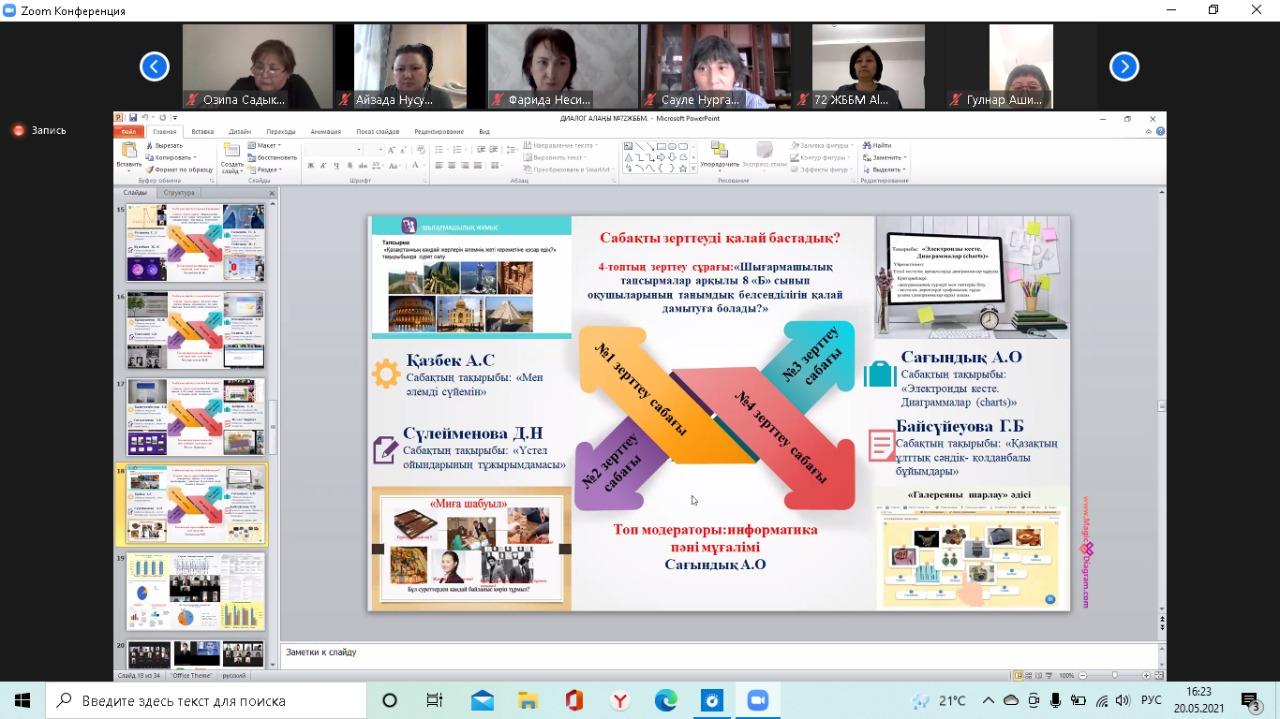Open the Arrange (Упорядочить) tool
The image size is (1280, 719).
coord(719,154)
